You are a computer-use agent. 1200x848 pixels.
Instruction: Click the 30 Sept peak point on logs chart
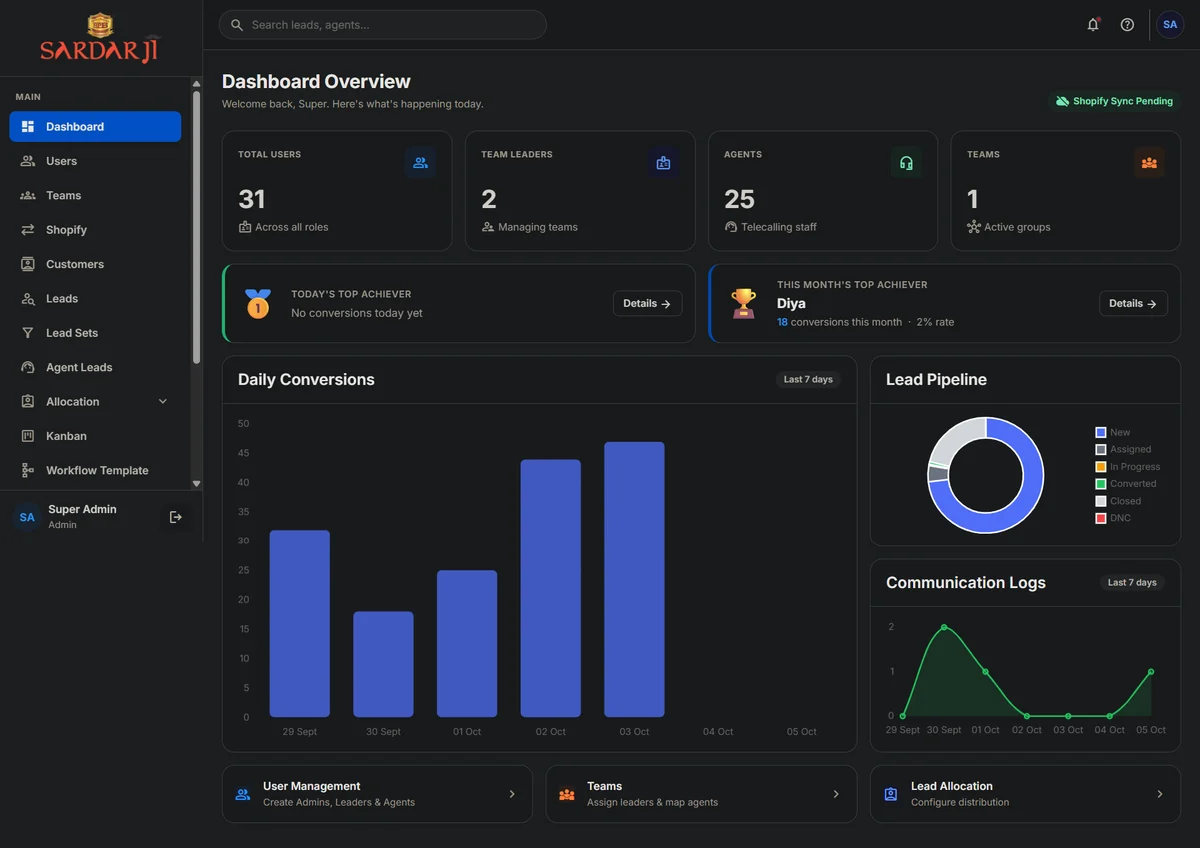click(944, 627)
